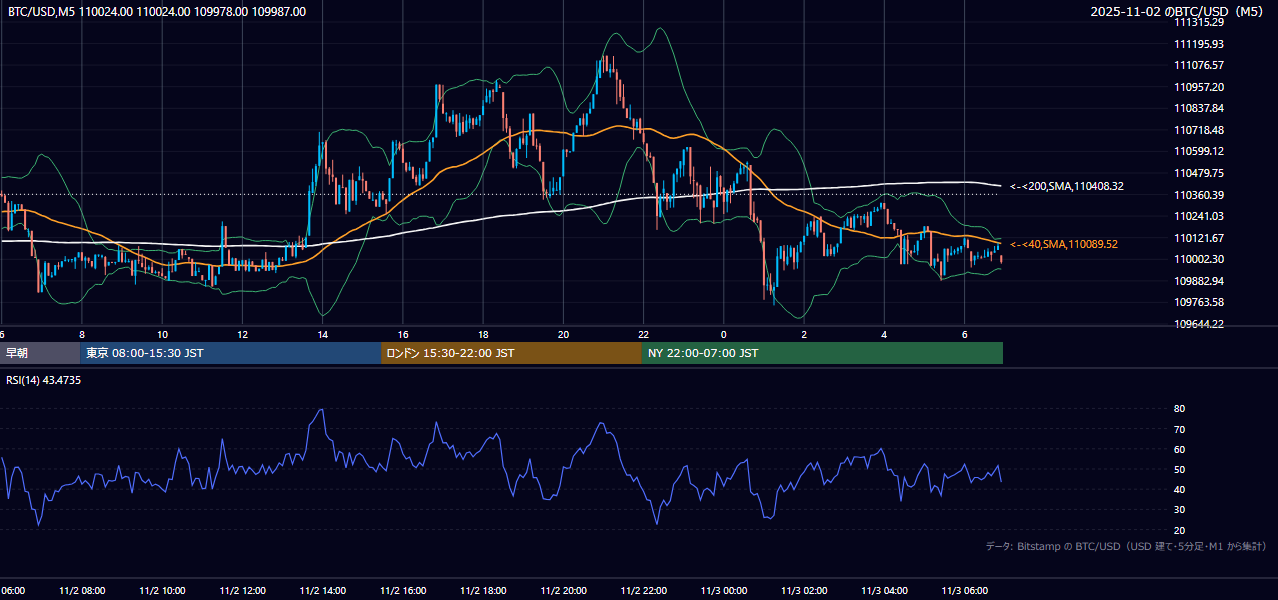The image size is (1278, 600).
Task: Click the RSI scale value 60
Action: click(1179, 449)
